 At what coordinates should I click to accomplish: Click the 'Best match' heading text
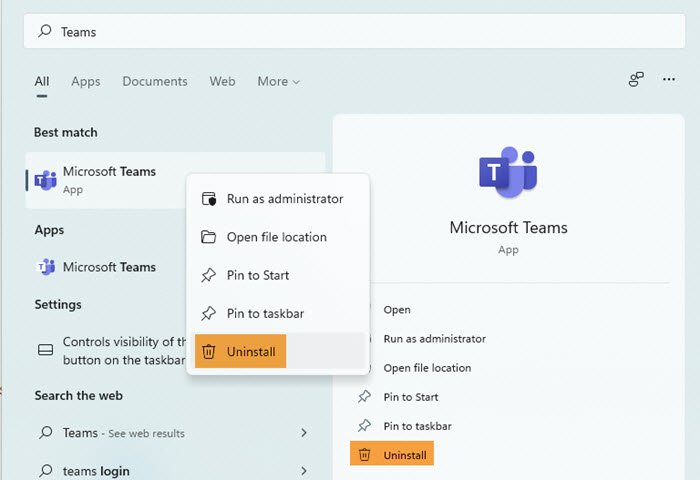(66, 133)
